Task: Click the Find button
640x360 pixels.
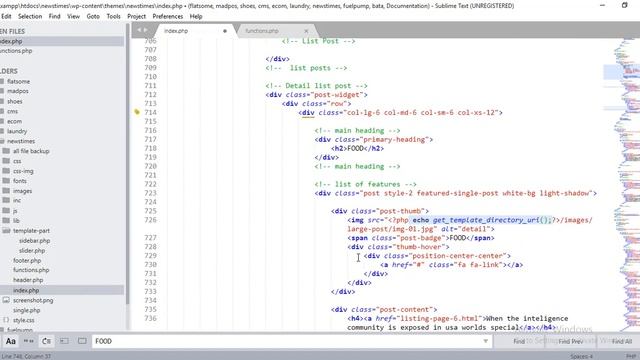Action: coord(519,341)
